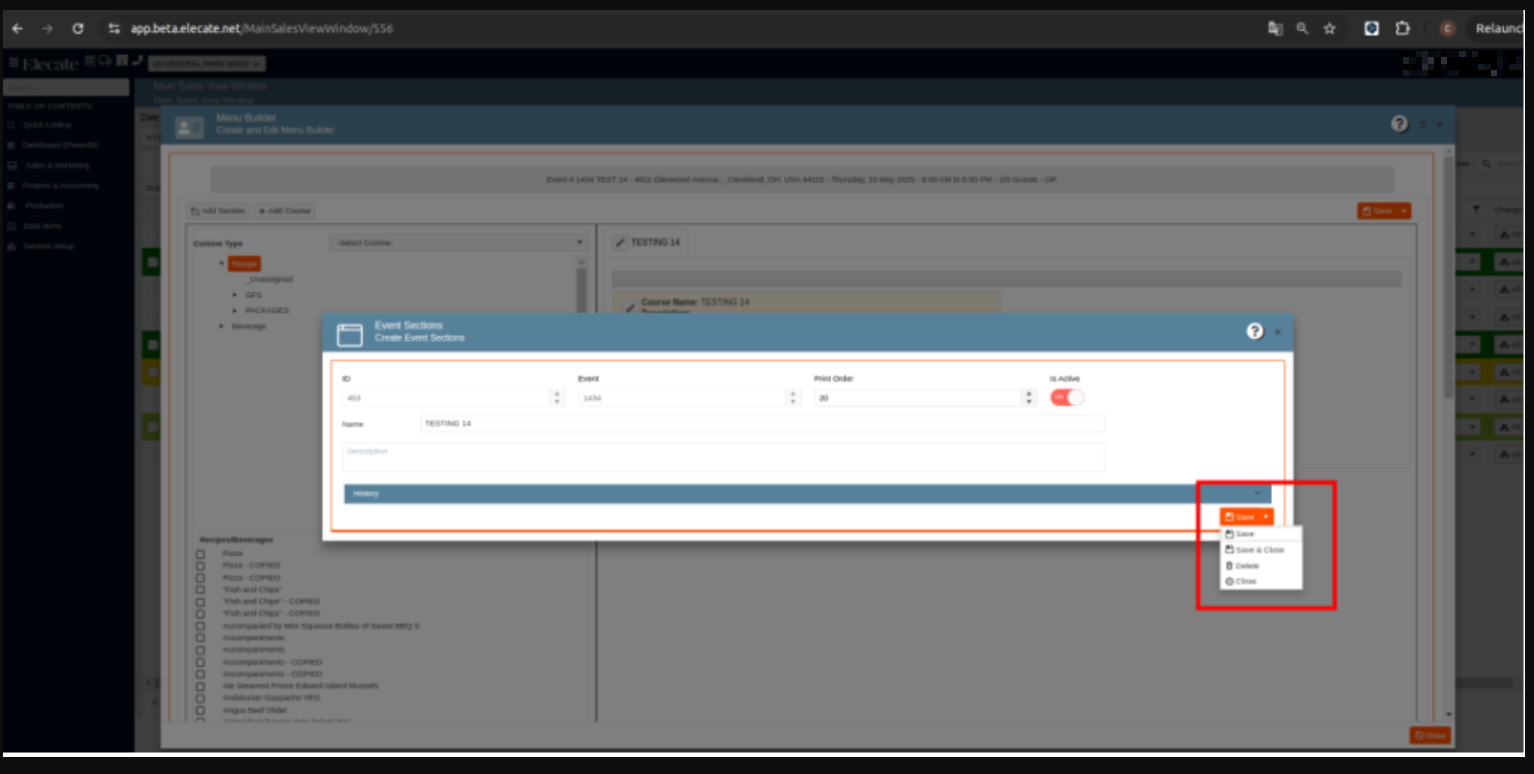Choose Save & Close from the menu
1534x774 pixels.
click(1259, 550)
